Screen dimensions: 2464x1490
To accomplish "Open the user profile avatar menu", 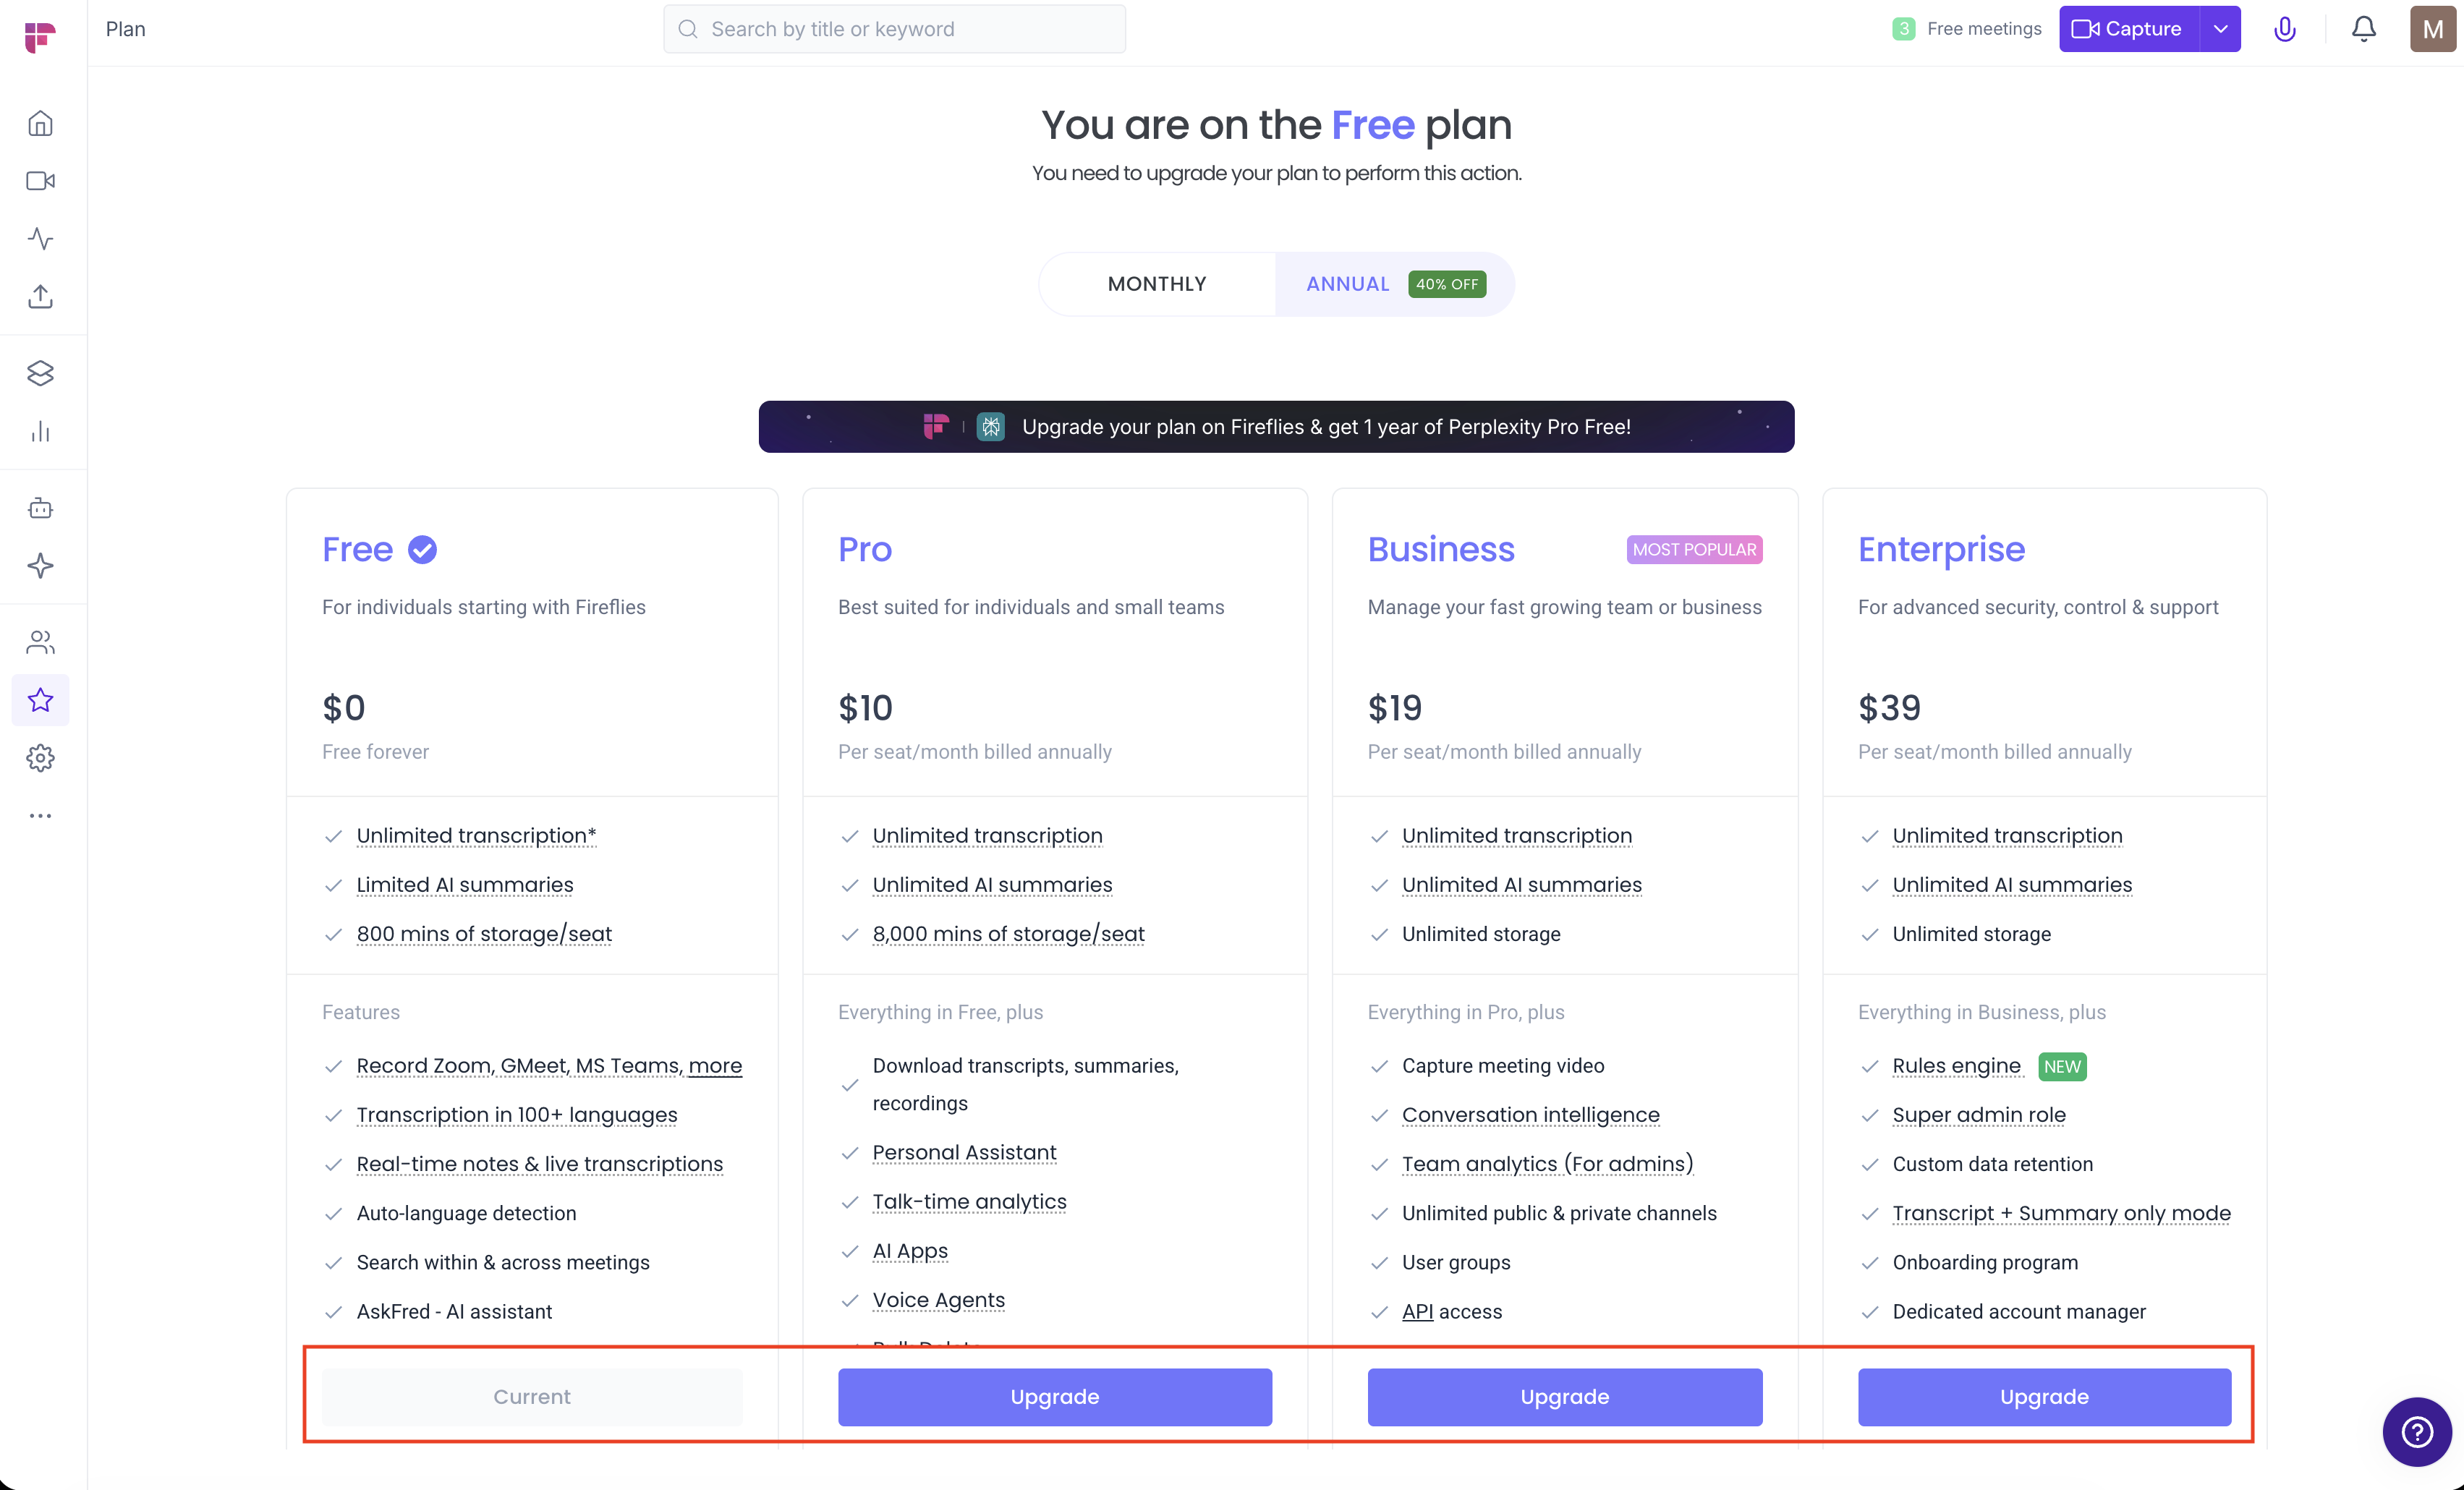I will [x=2432, y=29].
